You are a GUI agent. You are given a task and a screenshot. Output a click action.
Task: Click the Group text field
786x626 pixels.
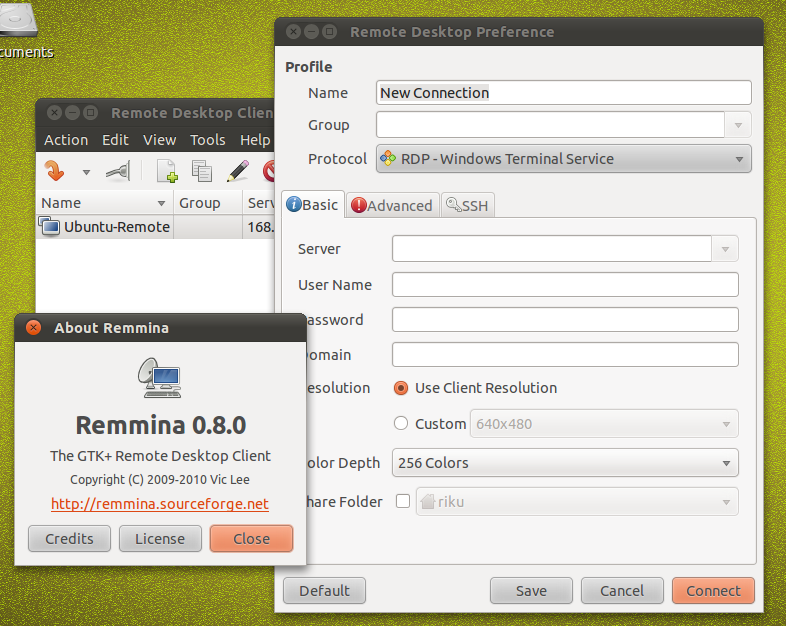[x=550, y=125]
